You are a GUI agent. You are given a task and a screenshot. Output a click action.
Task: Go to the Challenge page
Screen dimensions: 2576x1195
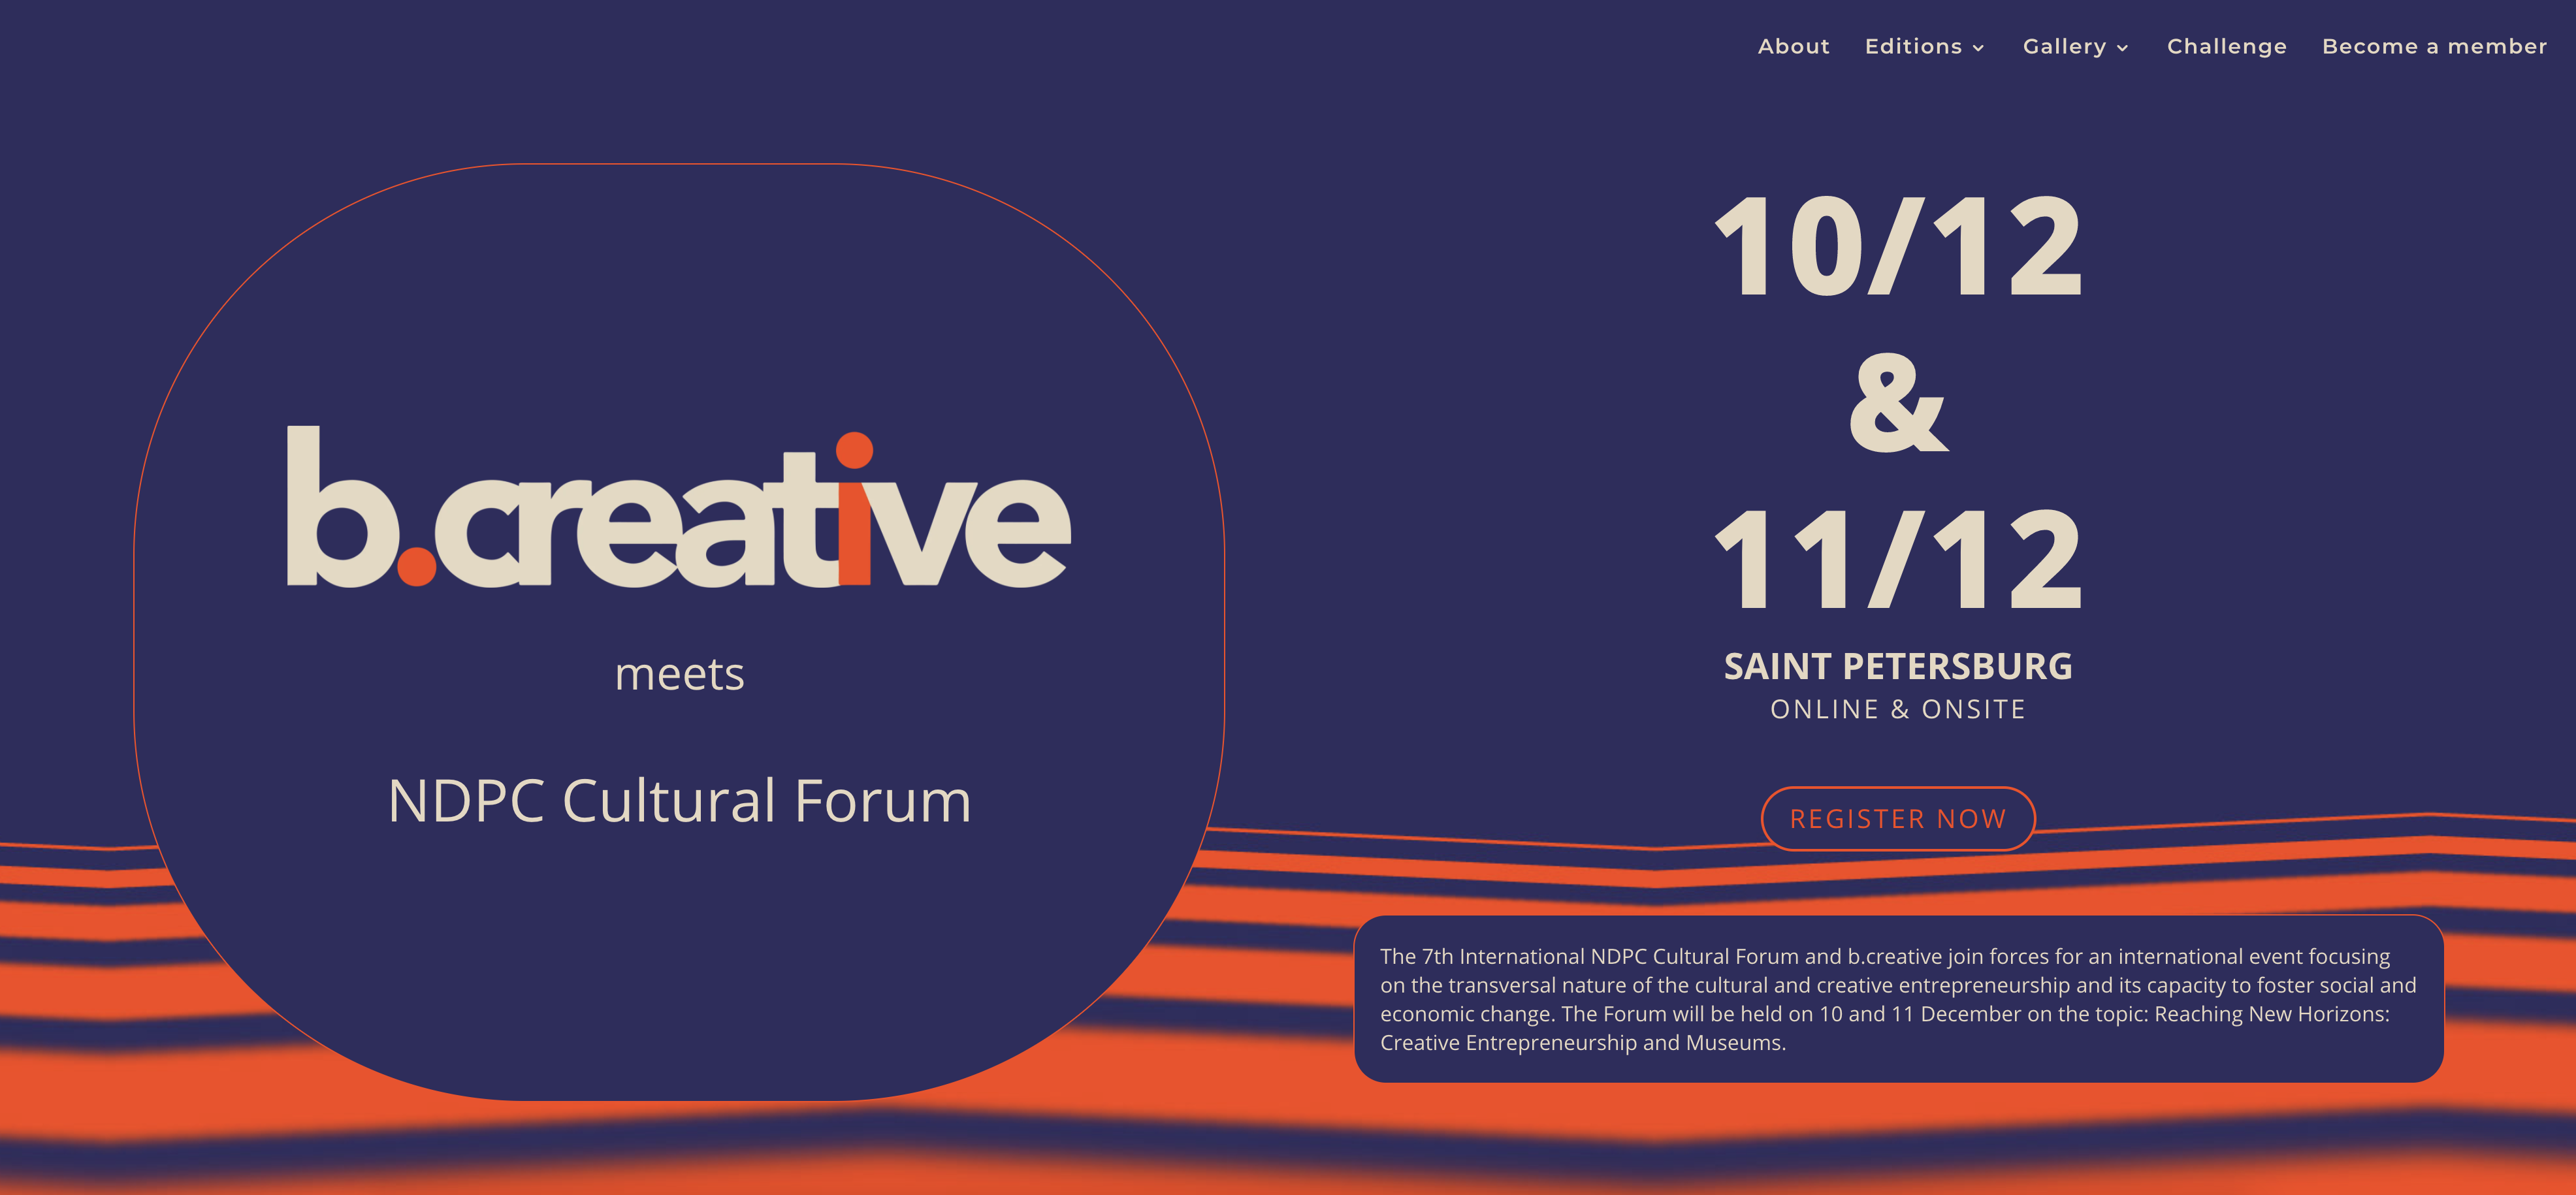[2226, 47]
